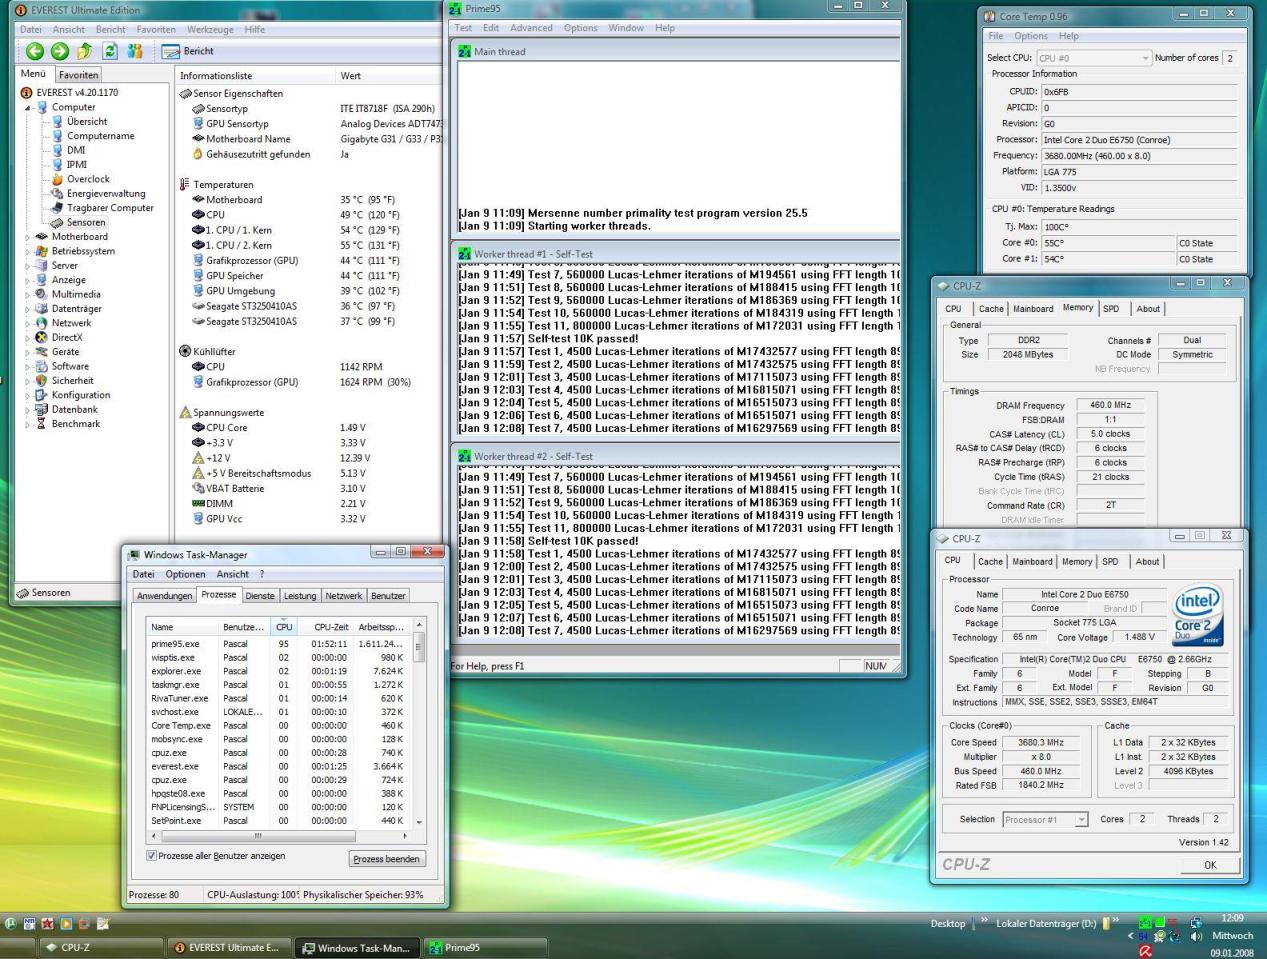Expand the Betriebssystem node in EVEREST tree
The height and width of the screenshot is (959, 1267).
[x=28, y=251]
